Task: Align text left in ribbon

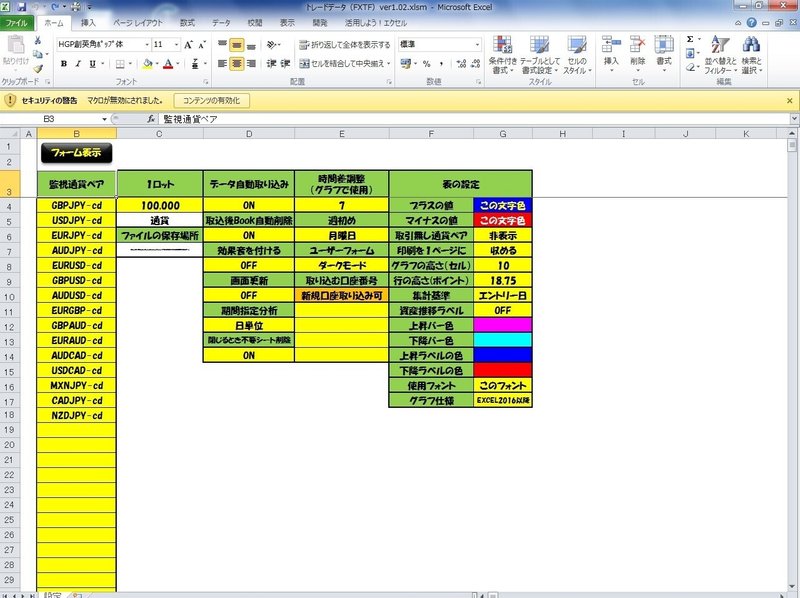Action: [x=222, y=64]
